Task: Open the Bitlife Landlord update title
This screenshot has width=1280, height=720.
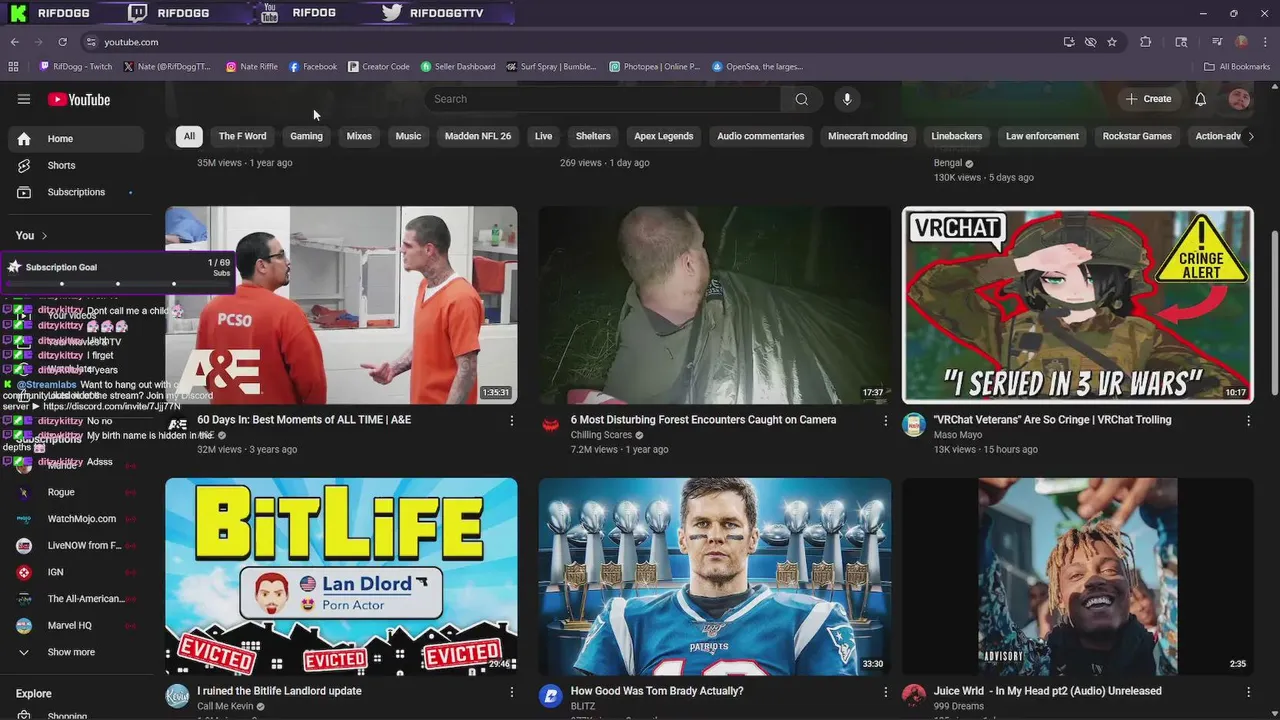Action: click(279, 691)
